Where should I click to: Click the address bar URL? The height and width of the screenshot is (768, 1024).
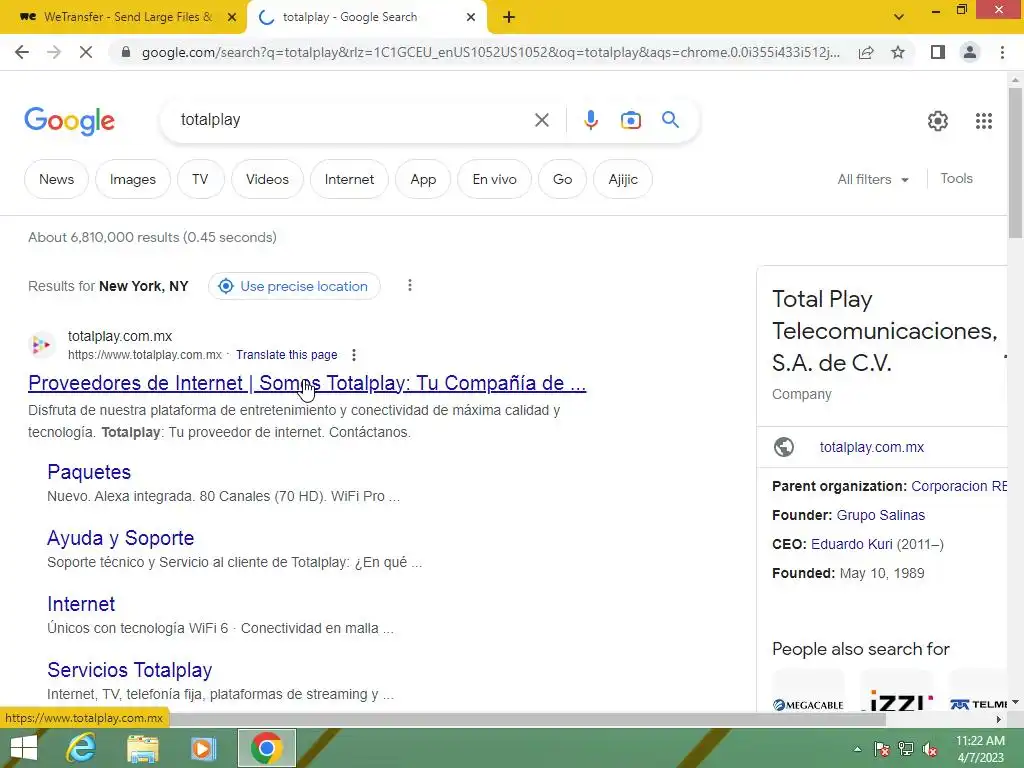point(490,52)
